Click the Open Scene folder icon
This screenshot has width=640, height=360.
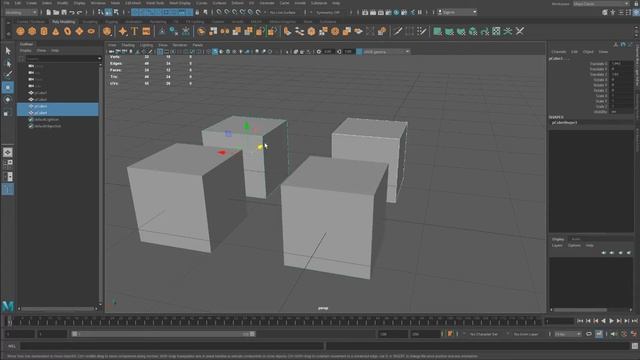click(56, 12)
